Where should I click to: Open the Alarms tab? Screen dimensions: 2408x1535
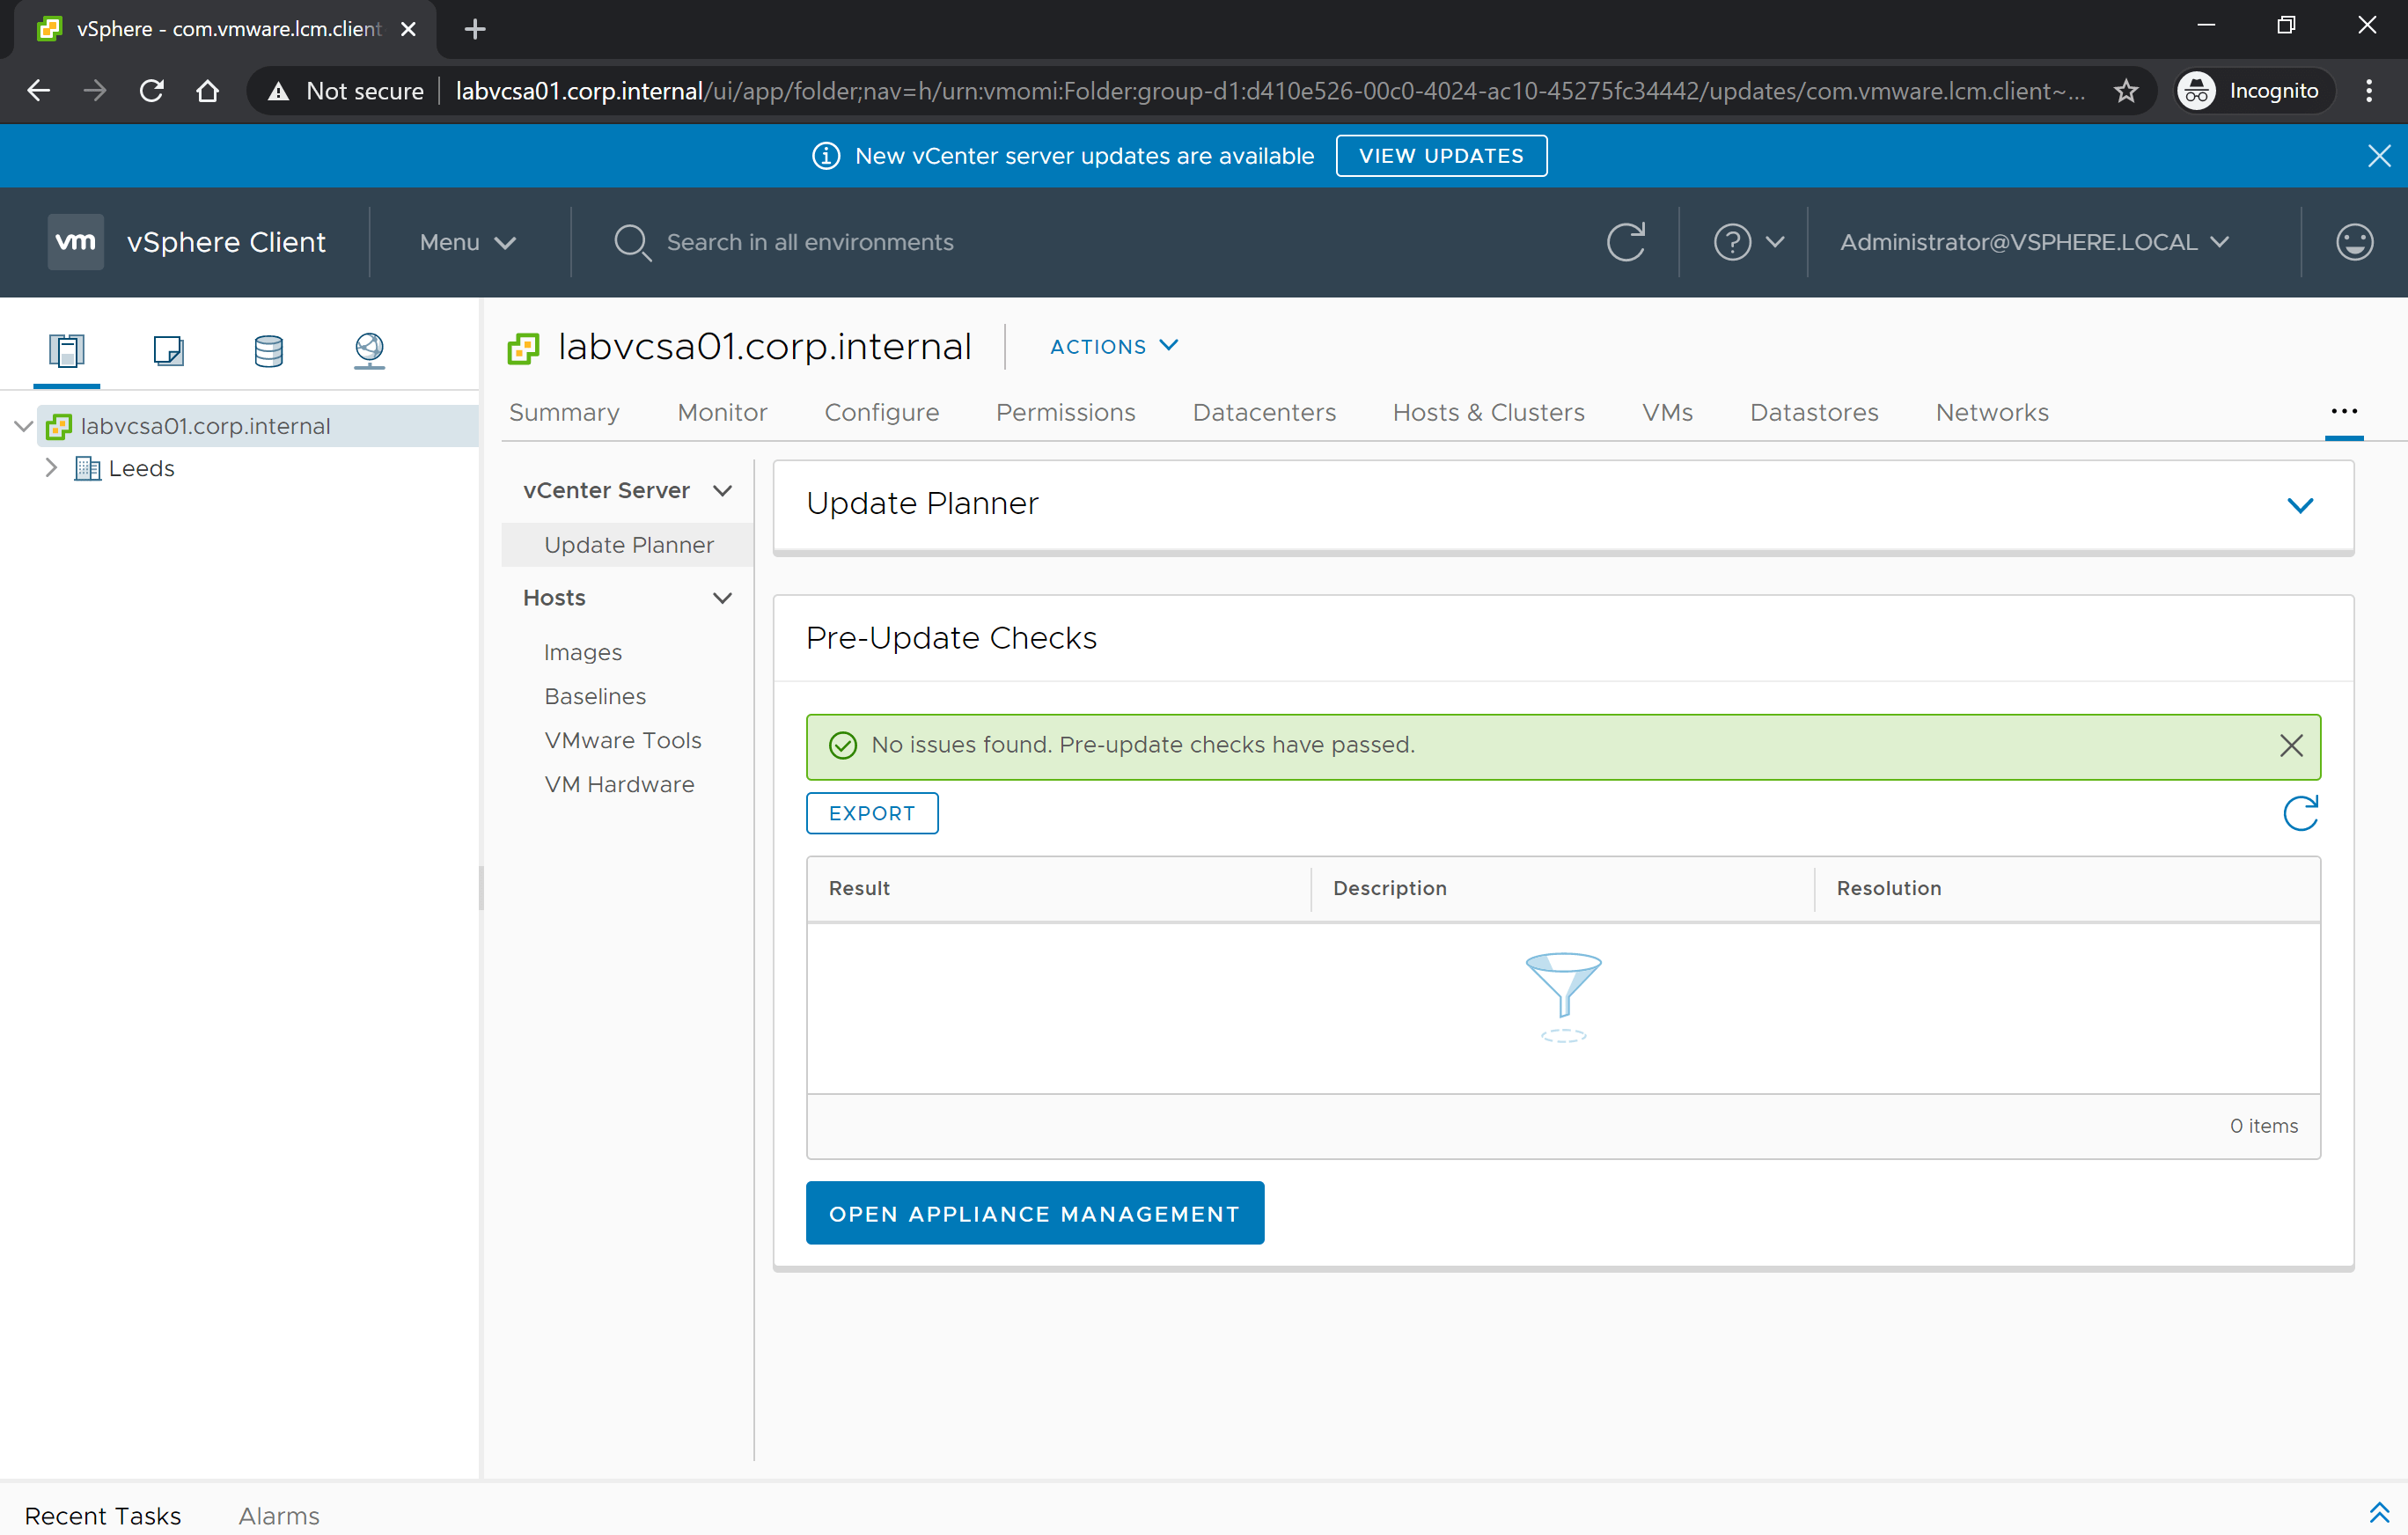click(279, 1515)
